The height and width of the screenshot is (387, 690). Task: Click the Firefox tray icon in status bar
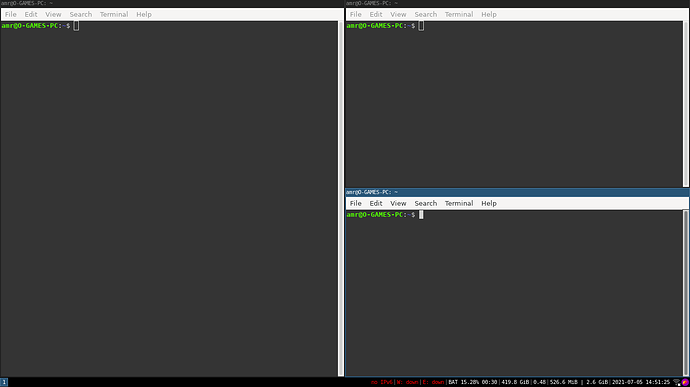[x=685, y=382]
